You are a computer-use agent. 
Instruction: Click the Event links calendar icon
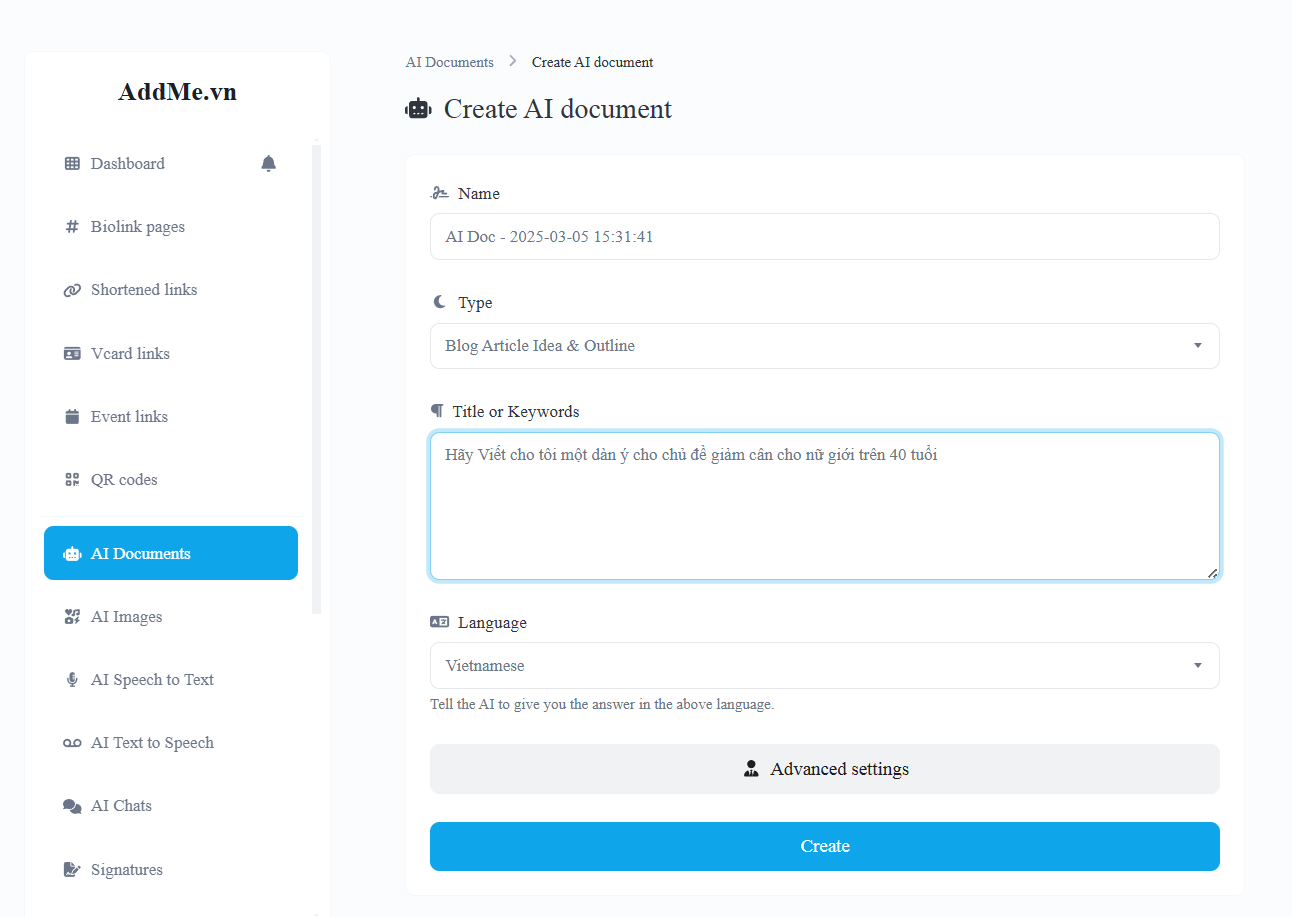[x=72, y=417]
